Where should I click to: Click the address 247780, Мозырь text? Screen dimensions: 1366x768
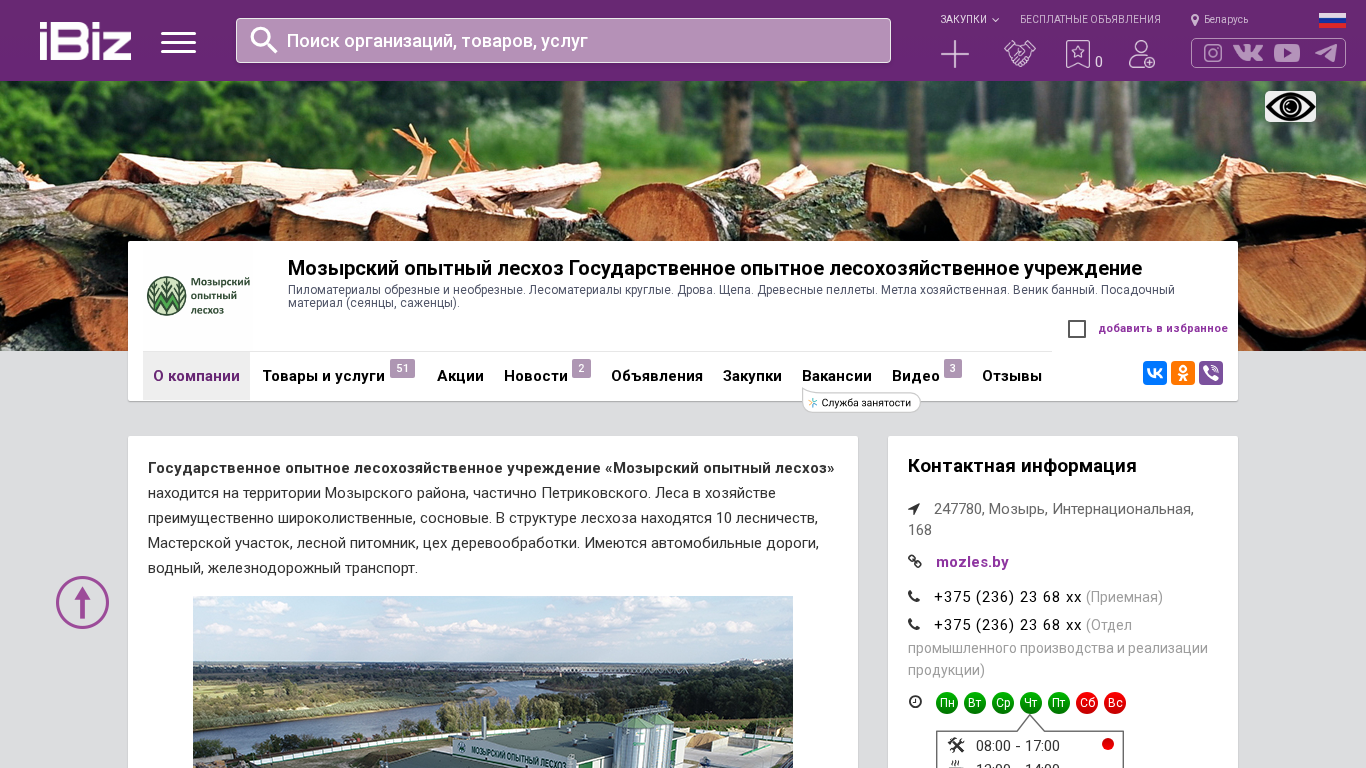1051,519
